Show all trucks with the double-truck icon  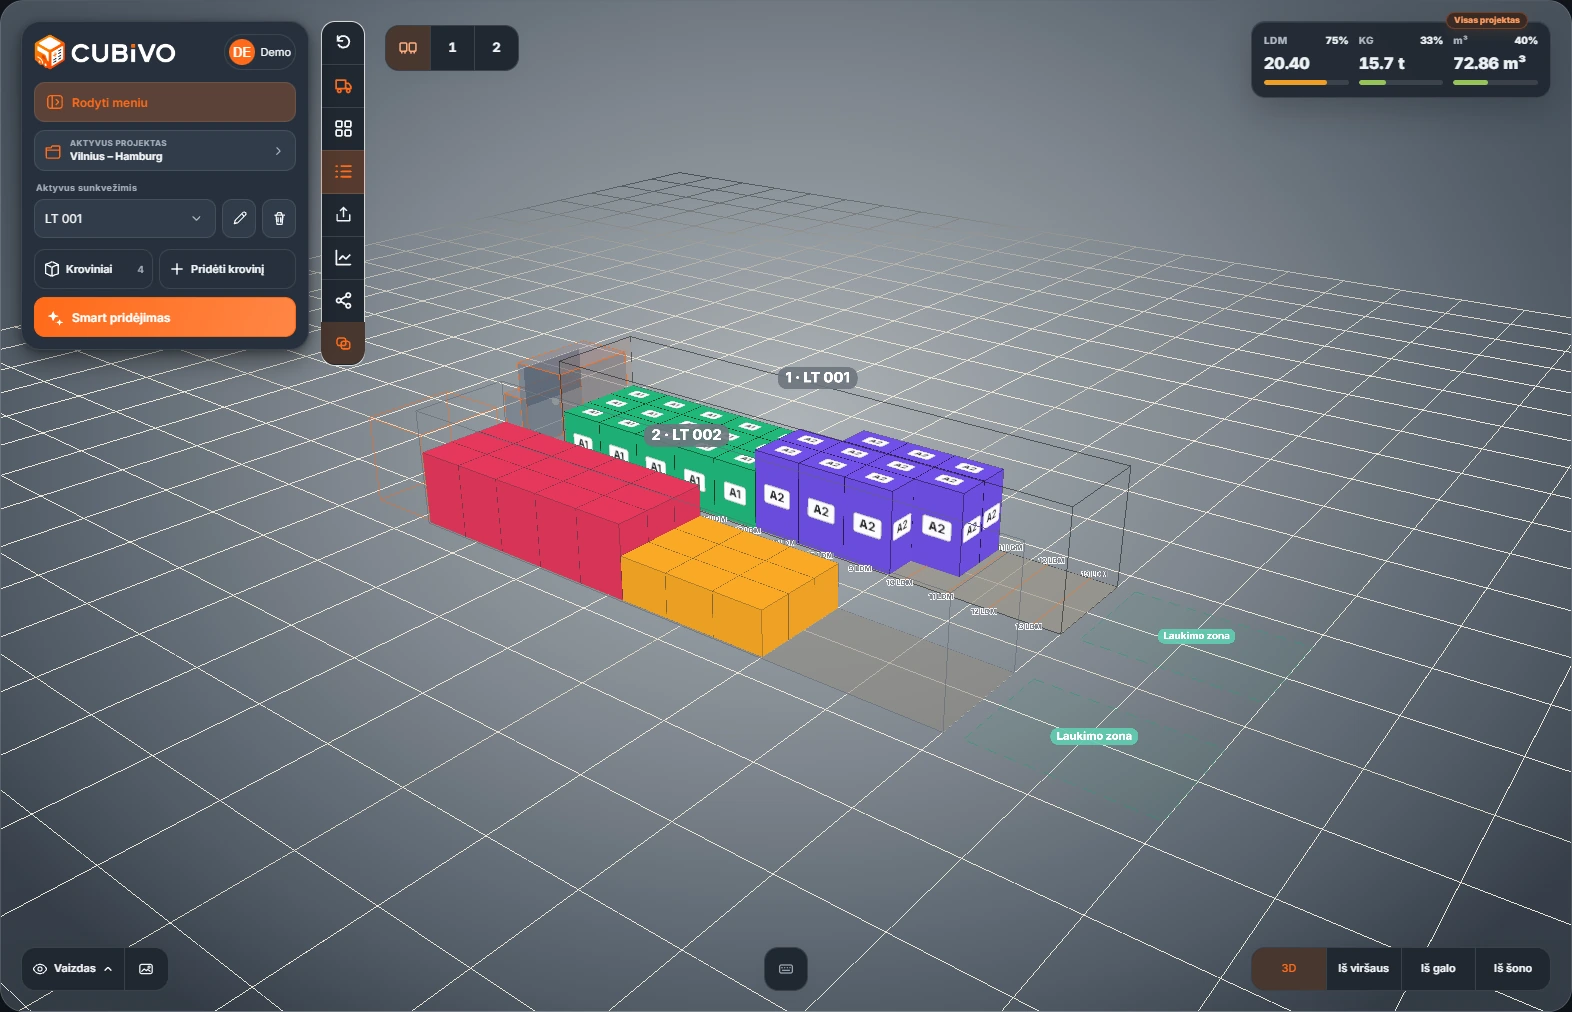[408, 47]
